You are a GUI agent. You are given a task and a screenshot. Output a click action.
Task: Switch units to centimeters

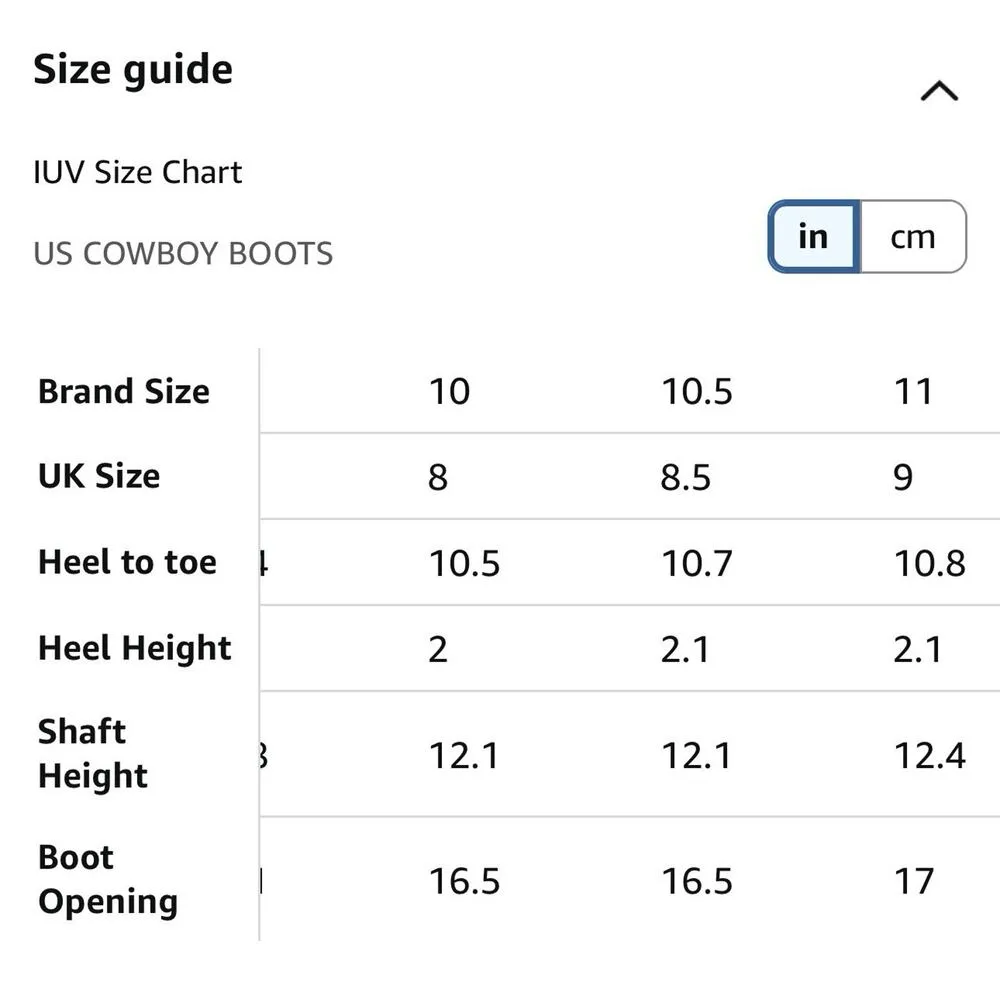click(912, 237)
